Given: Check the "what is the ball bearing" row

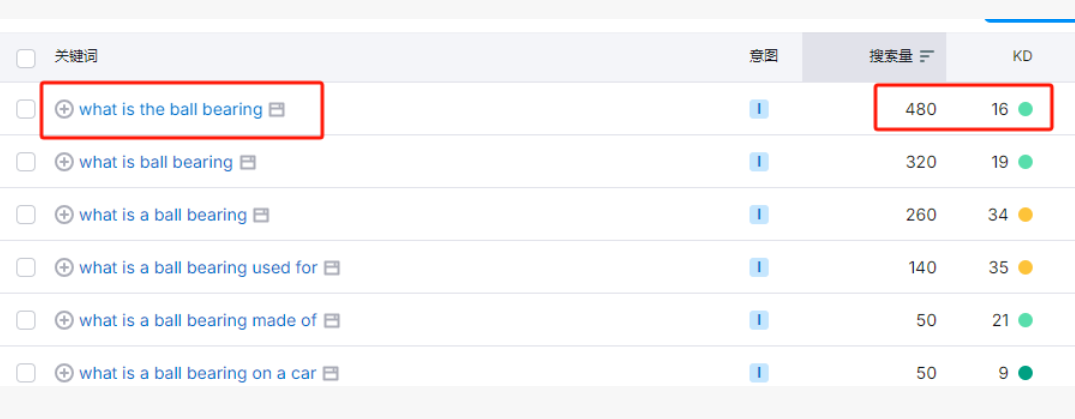Looking at the screenshot, I should point(26,110).
